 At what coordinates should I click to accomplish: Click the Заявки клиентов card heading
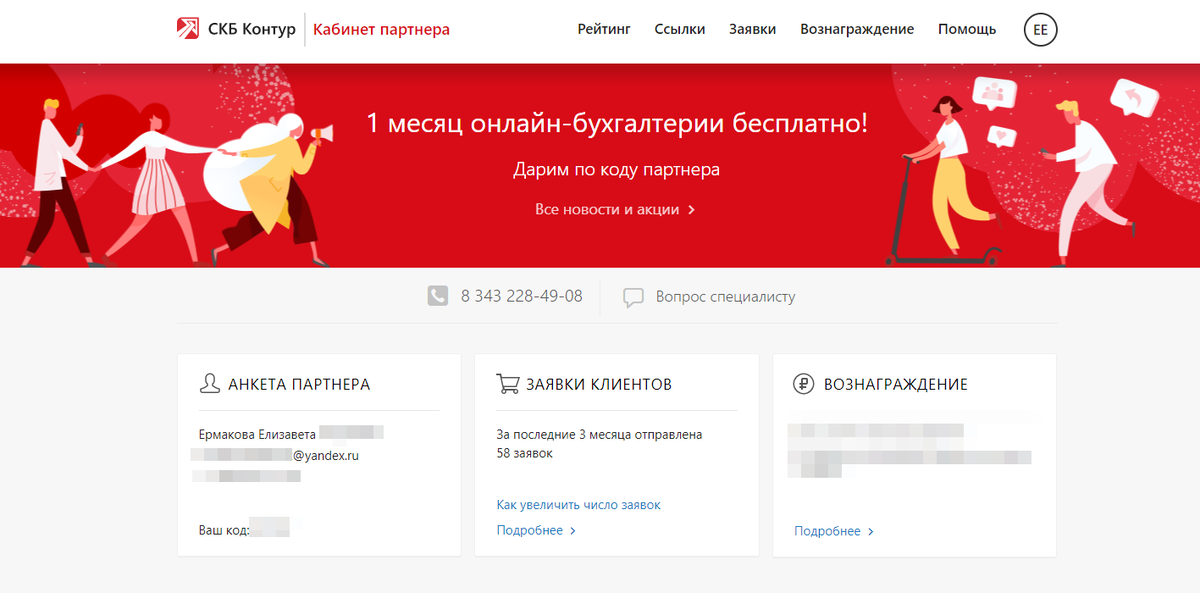[599, 384]
